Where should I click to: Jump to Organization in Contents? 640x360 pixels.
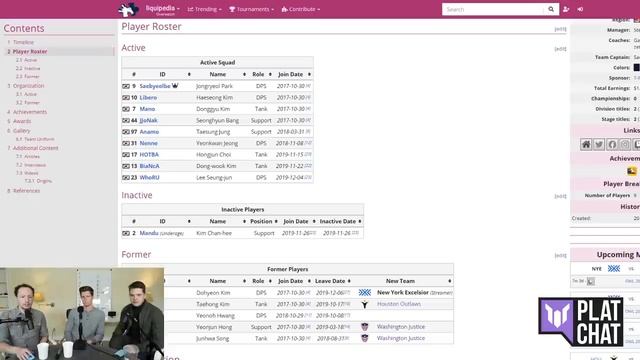(28, 86)
